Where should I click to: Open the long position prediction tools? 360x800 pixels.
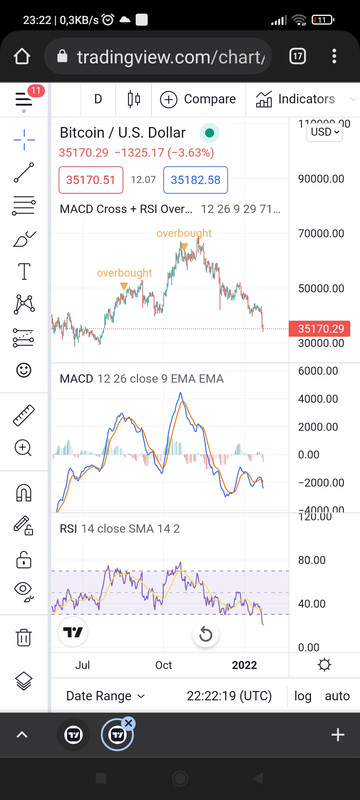coord(24,337)
